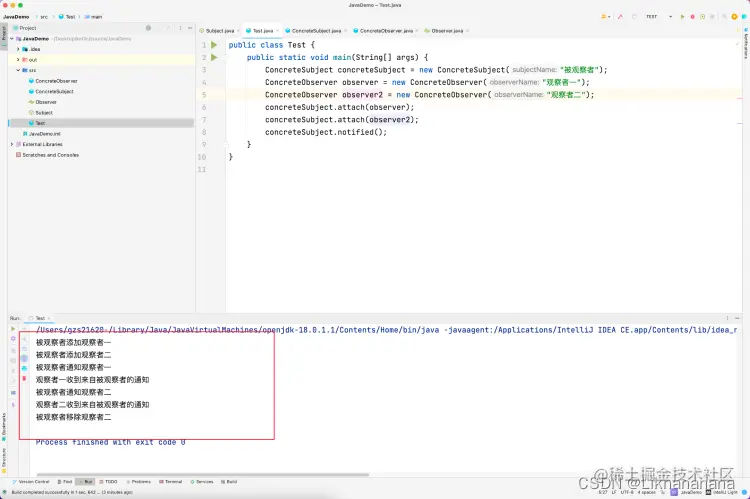Close the Test tab in Run panel
The width and height of the screenshot is (750, 499).
(49, 318)
